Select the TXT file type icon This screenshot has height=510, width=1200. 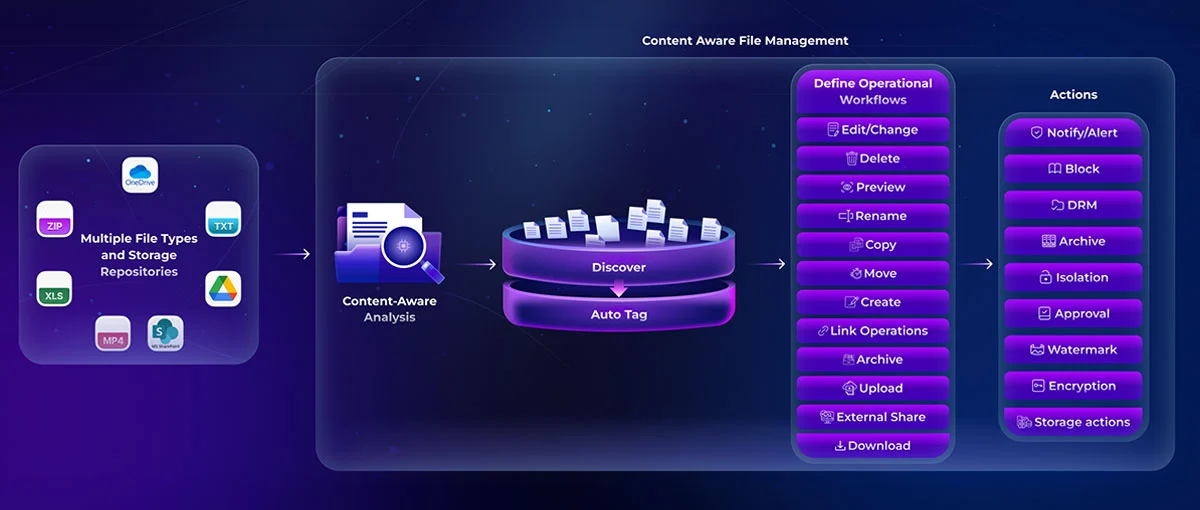[223, 219]
